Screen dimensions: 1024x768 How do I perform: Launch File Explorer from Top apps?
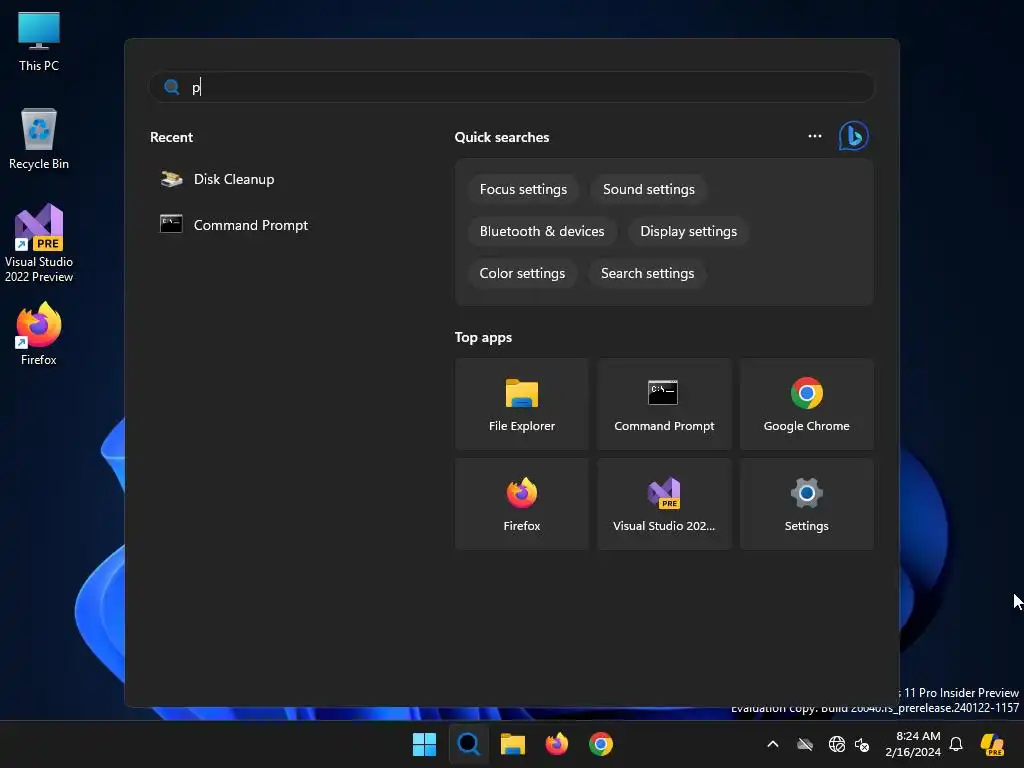click(522, 404)
